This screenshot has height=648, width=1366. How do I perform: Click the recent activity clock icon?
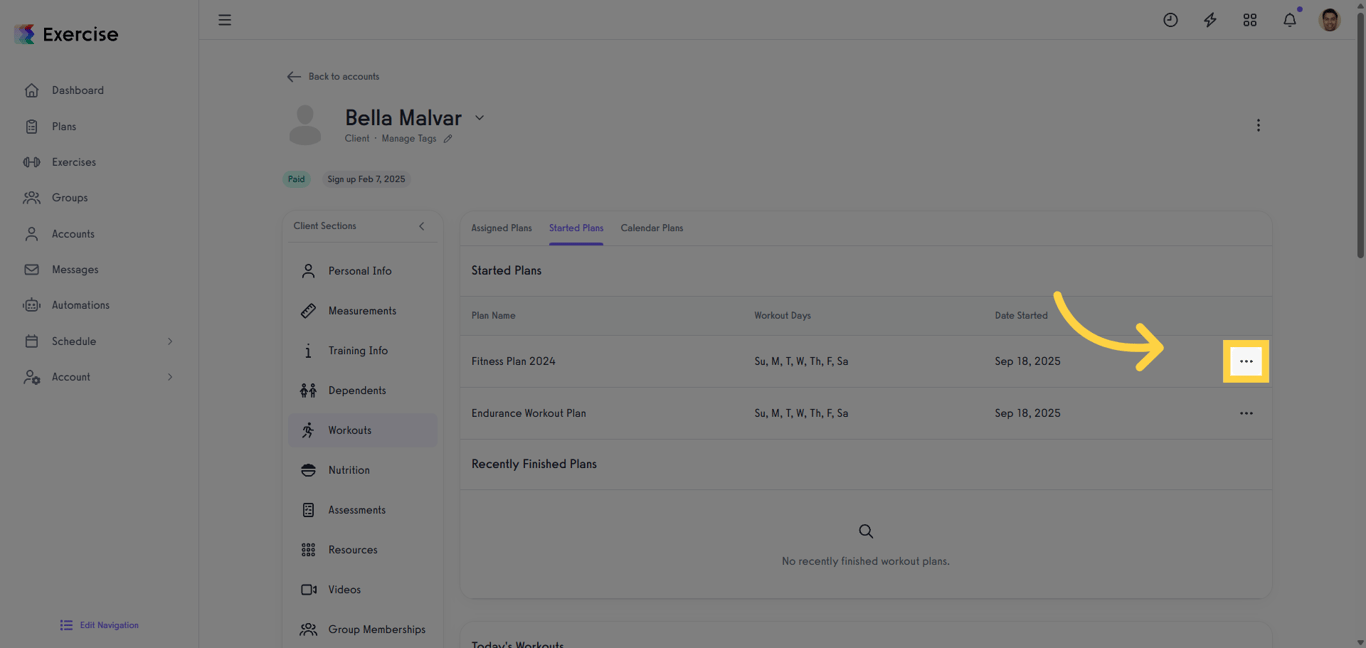pos(1170,19)
